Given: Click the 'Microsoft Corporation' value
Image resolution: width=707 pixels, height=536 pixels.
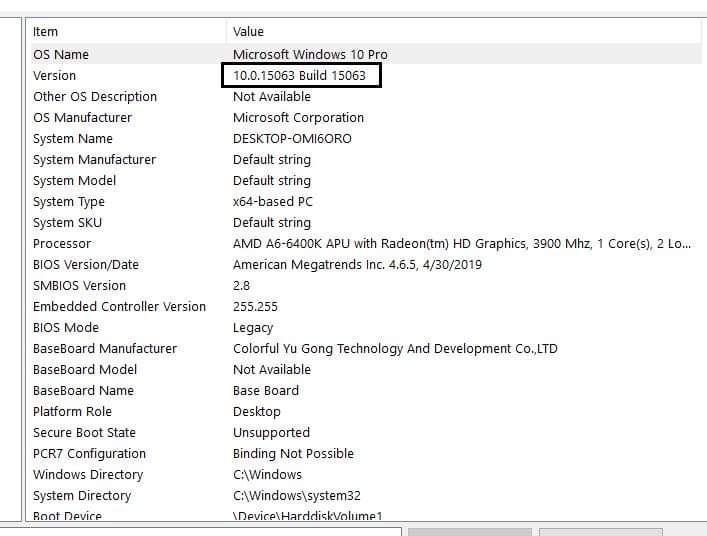Looking at the screenshot, I should coord(298,118).
